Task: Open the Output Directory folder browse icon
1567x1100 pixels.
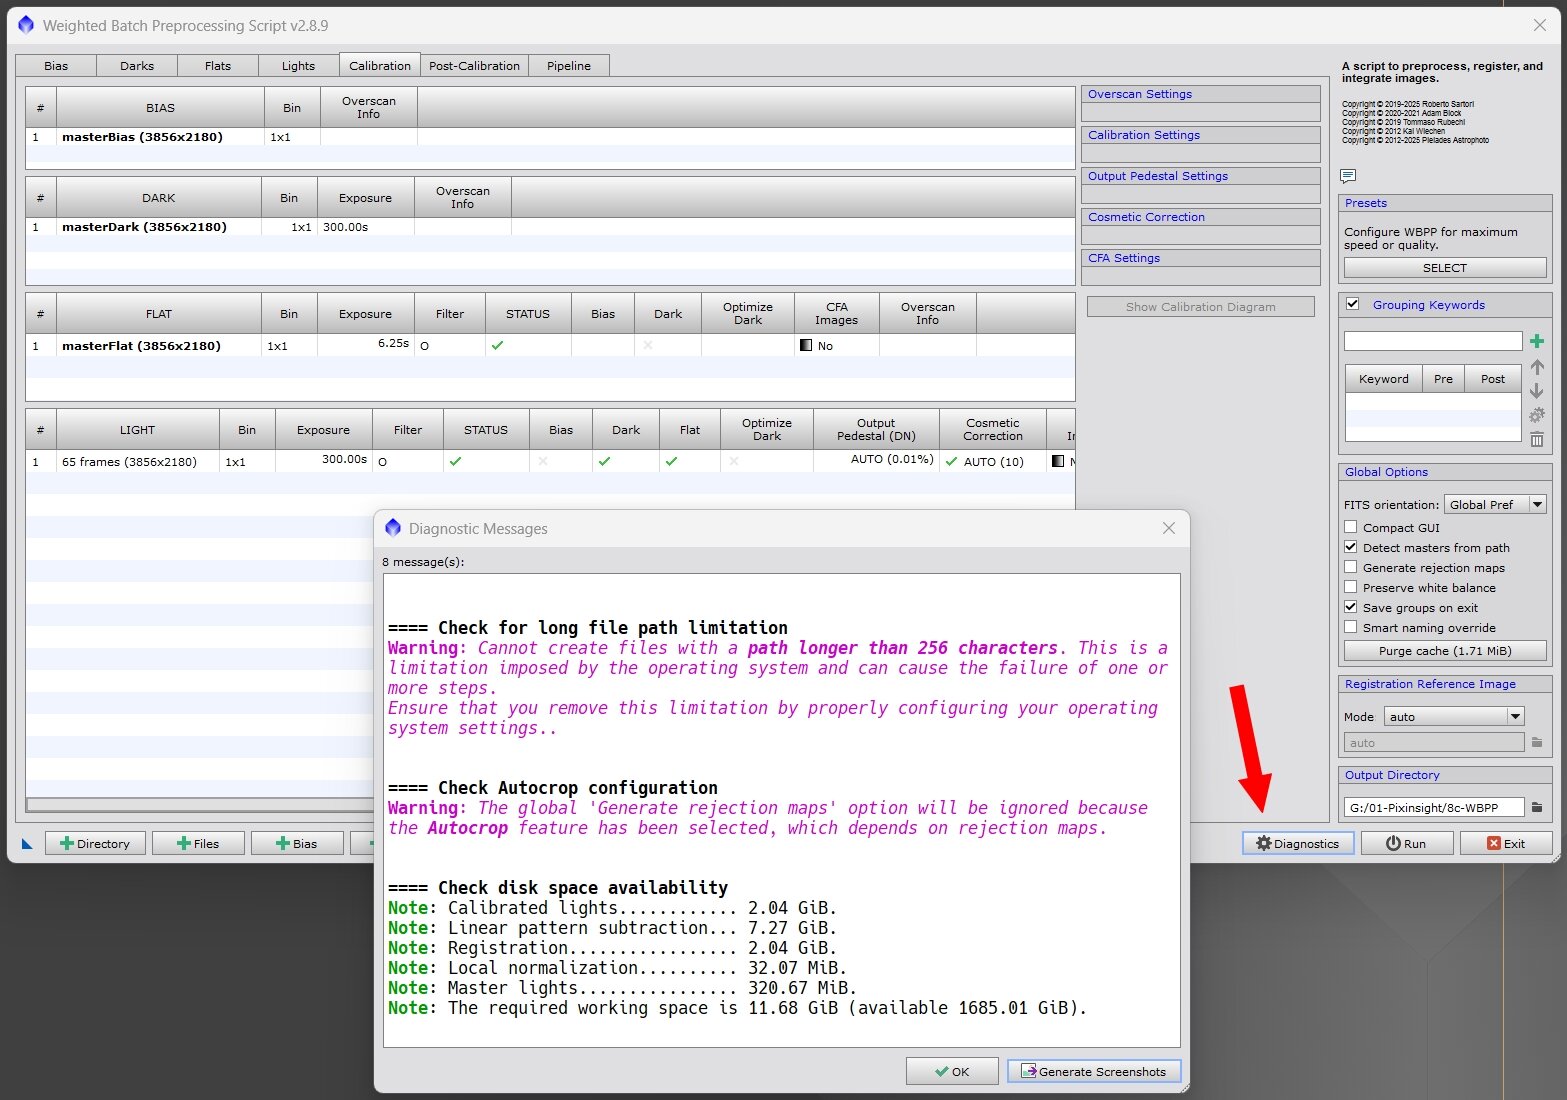Action: [1537, 807]
